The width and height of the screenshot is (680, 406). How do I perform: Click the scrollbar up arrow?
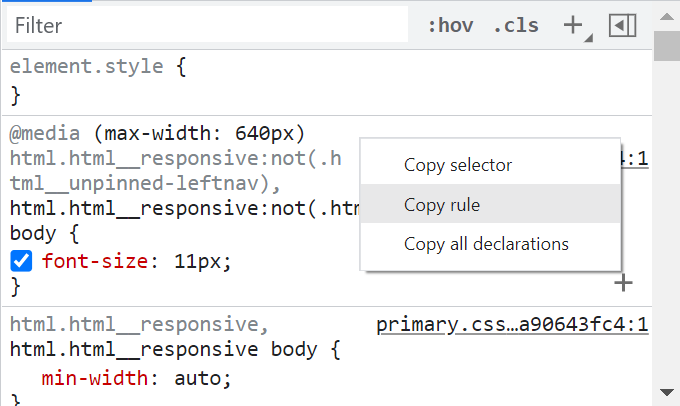667,17
